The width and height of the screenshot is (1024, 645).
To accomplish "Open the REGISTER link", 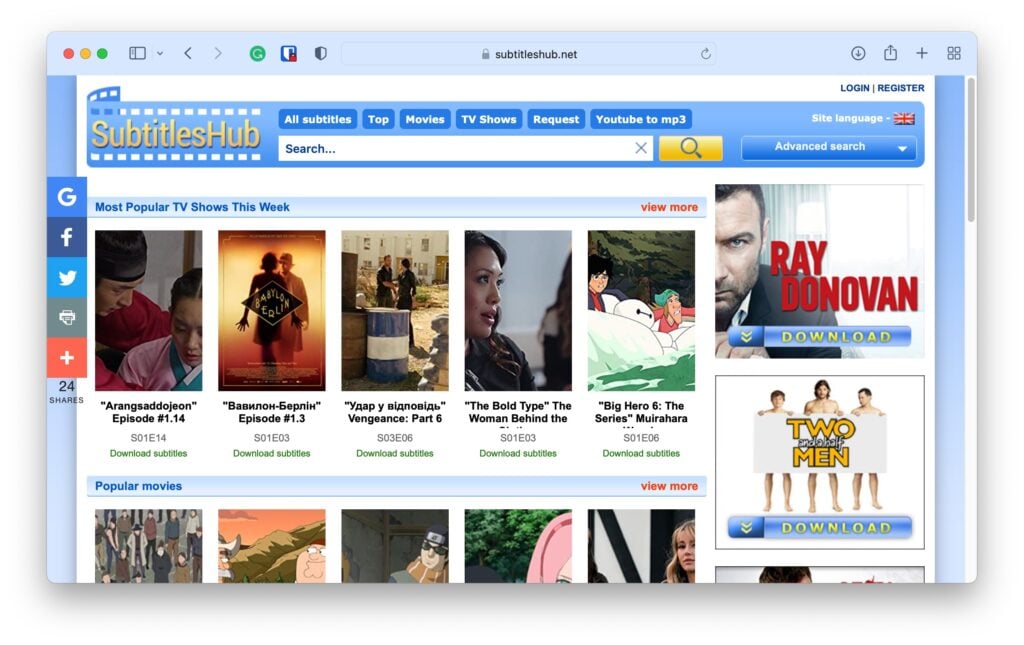I will [901, 88].
